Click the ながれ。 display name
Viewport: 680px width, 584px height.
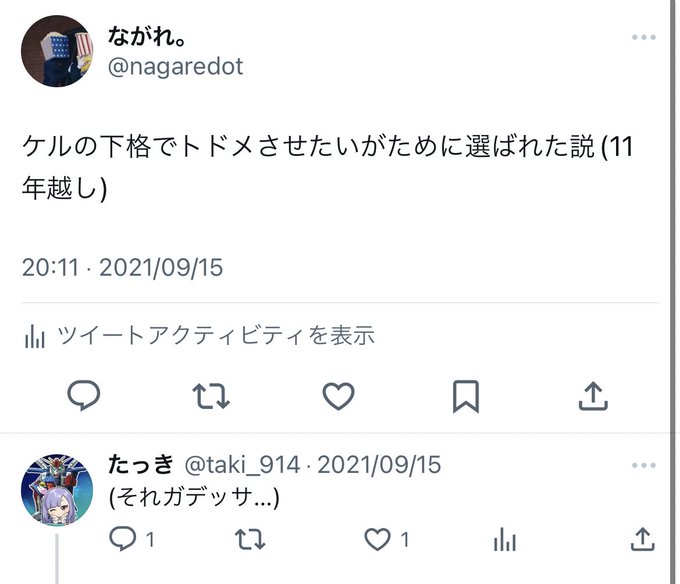click(147, 36)
